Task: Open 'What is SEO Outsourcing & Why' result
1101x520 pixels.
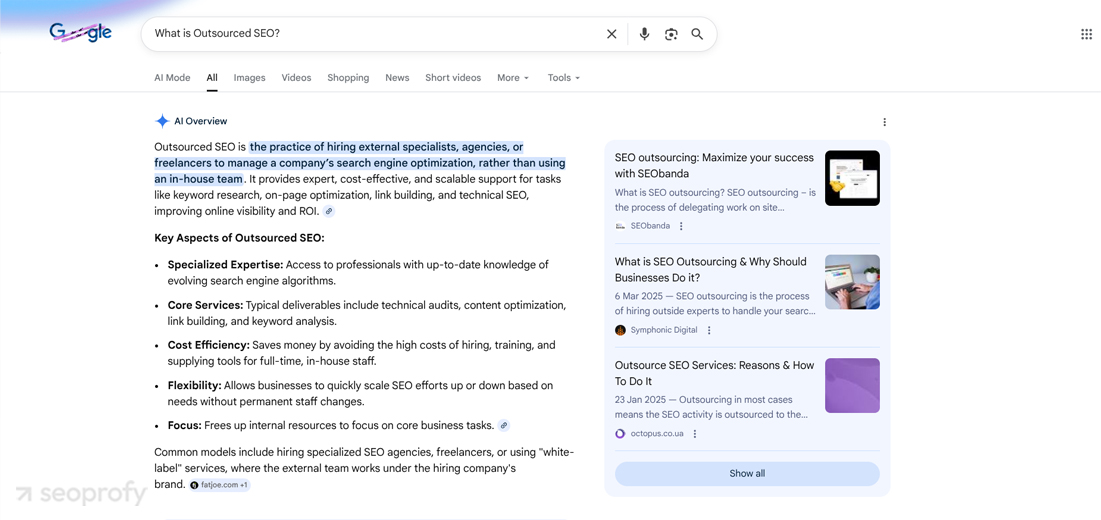Action: coord(711,269)
